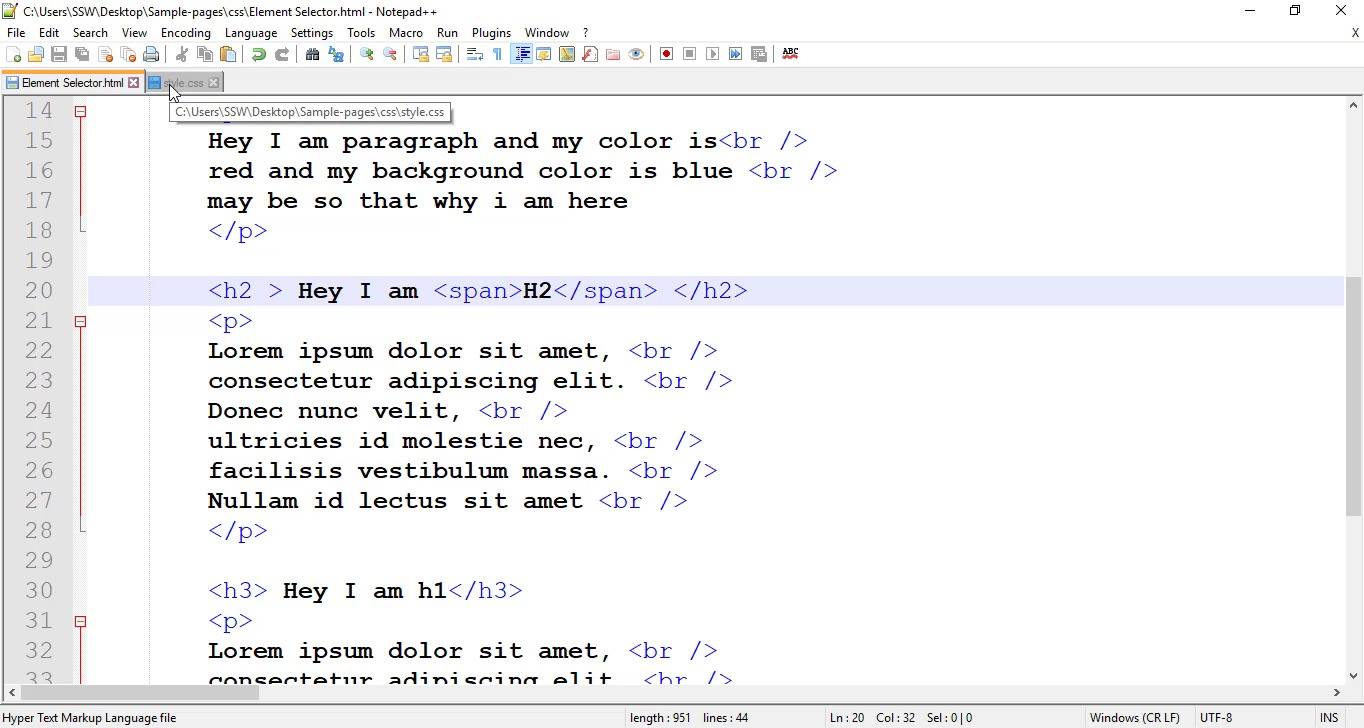Viewport: 1364px width, 728px height.
Task: Click the Zoom Out icon
Action: tap(390, 54)
